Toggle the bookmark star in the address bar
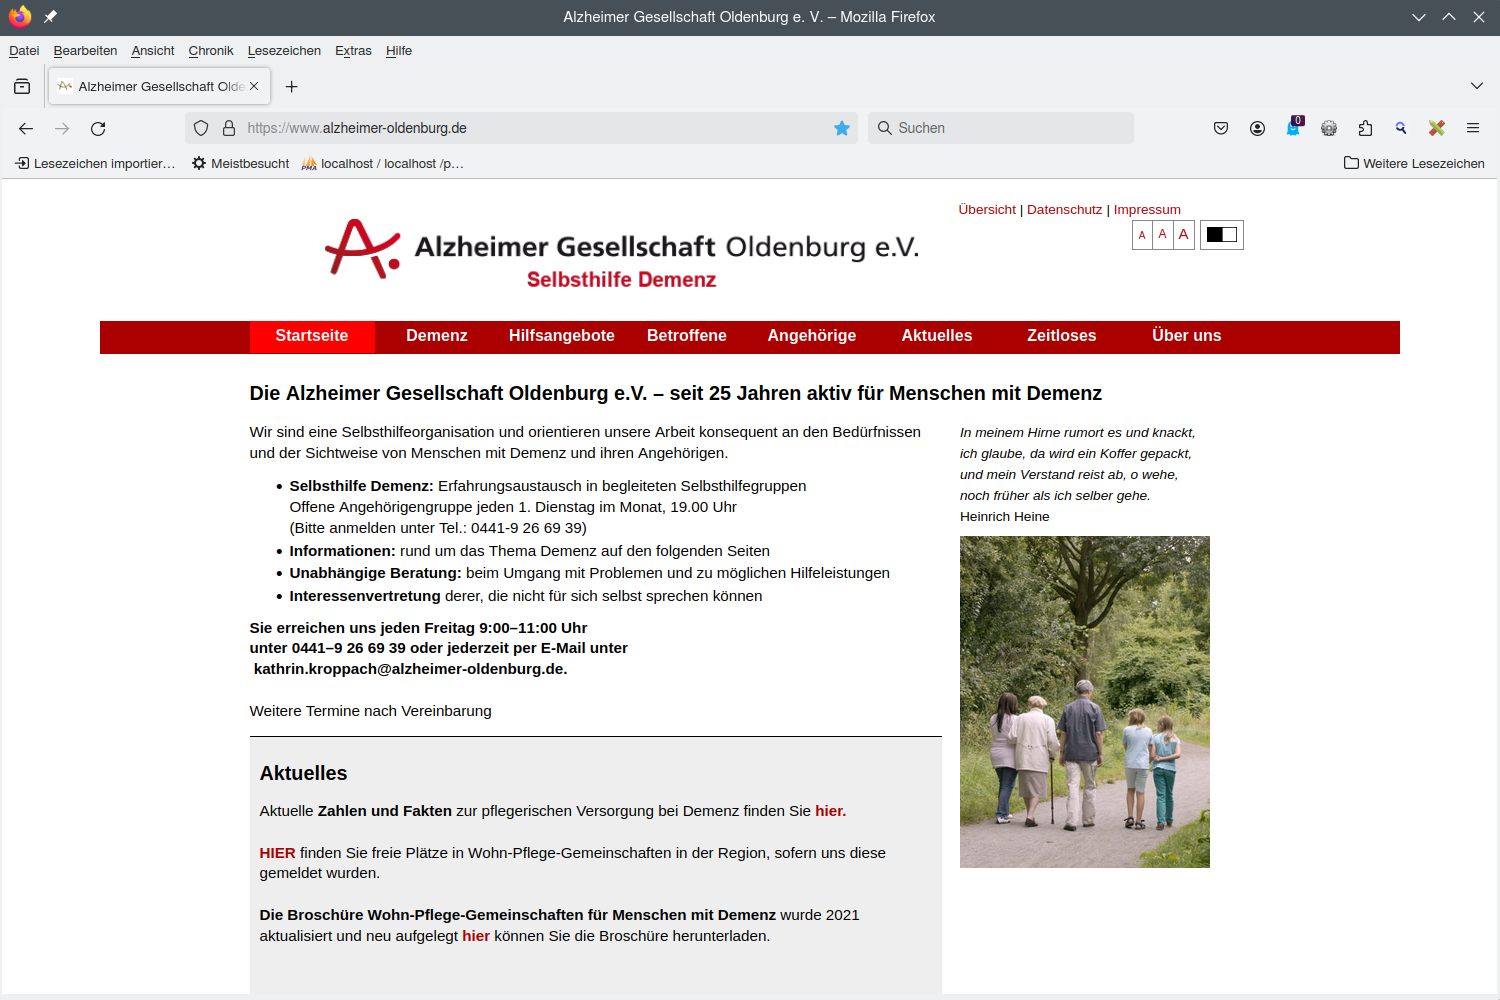The width and height of the screenshot is (1500, 1000). tap(842, 128)
